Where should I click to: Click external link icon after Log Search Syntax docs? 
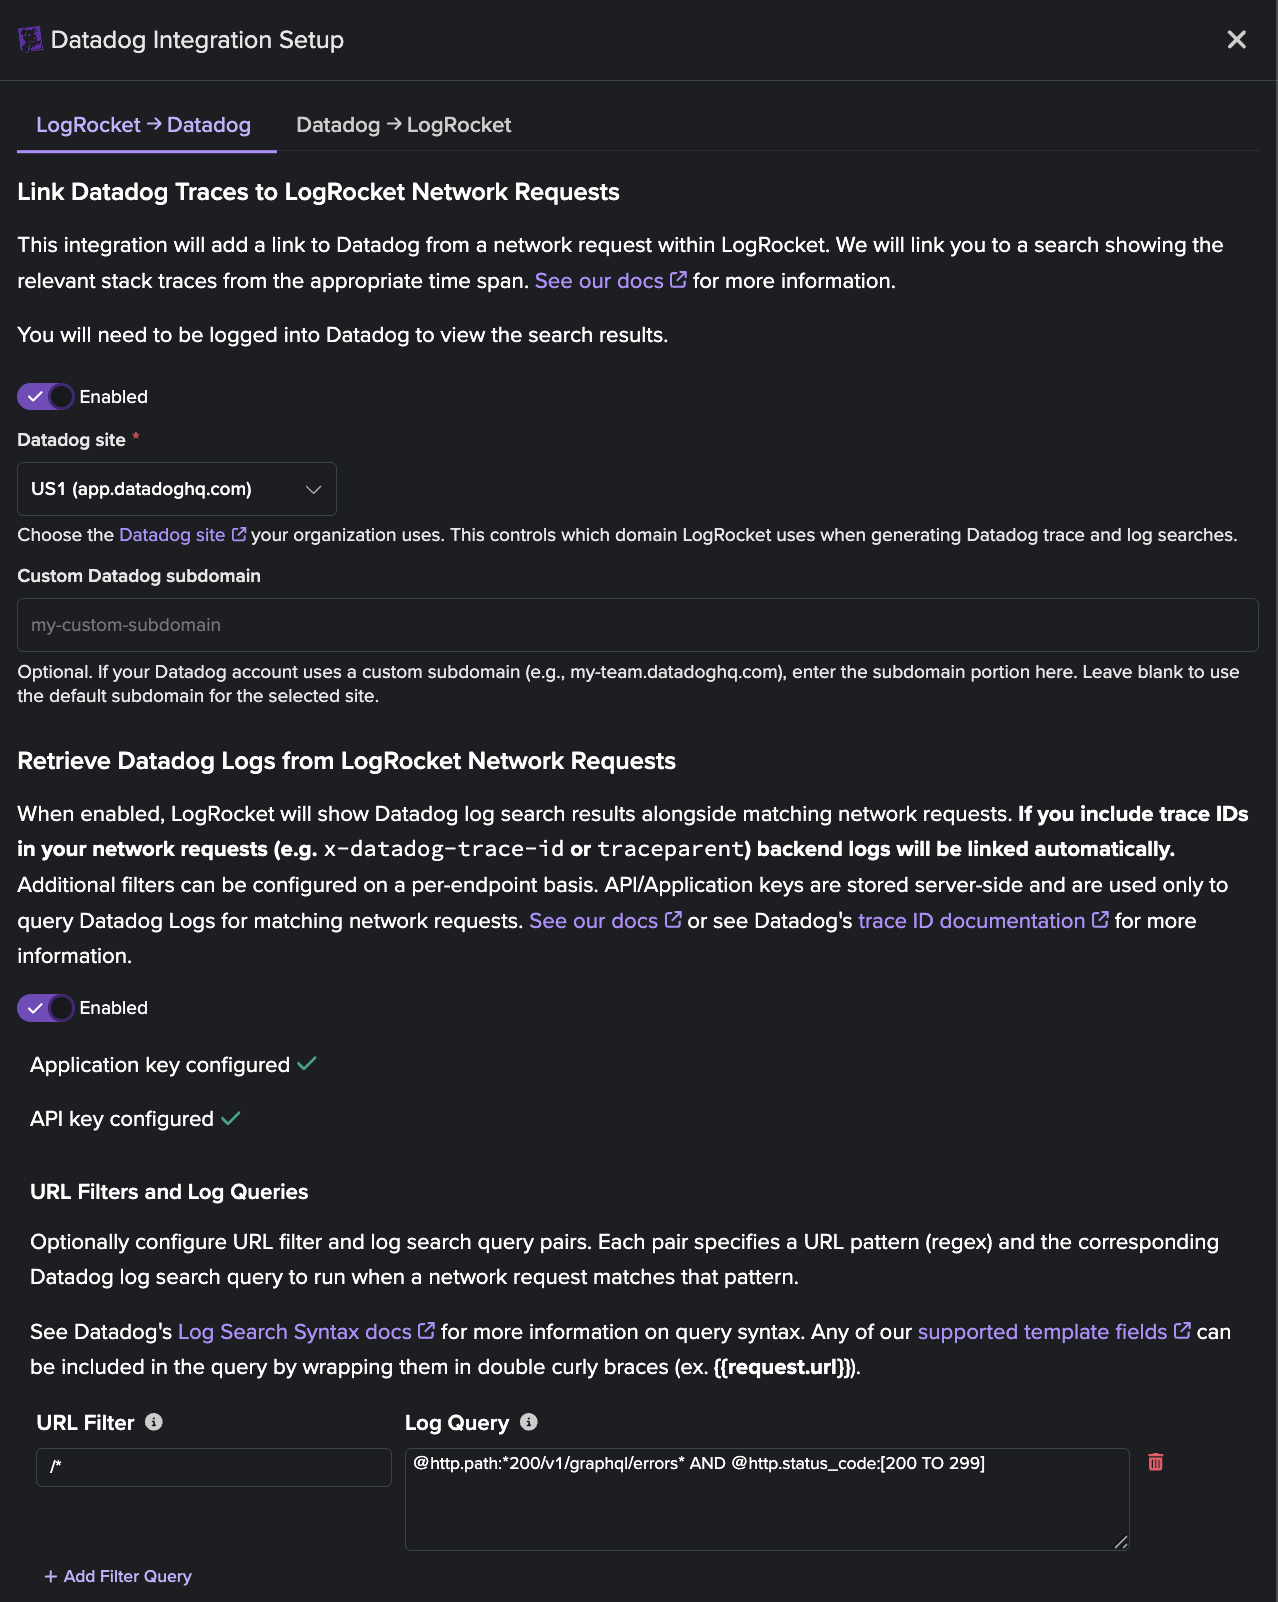(x=426, y=1331)
